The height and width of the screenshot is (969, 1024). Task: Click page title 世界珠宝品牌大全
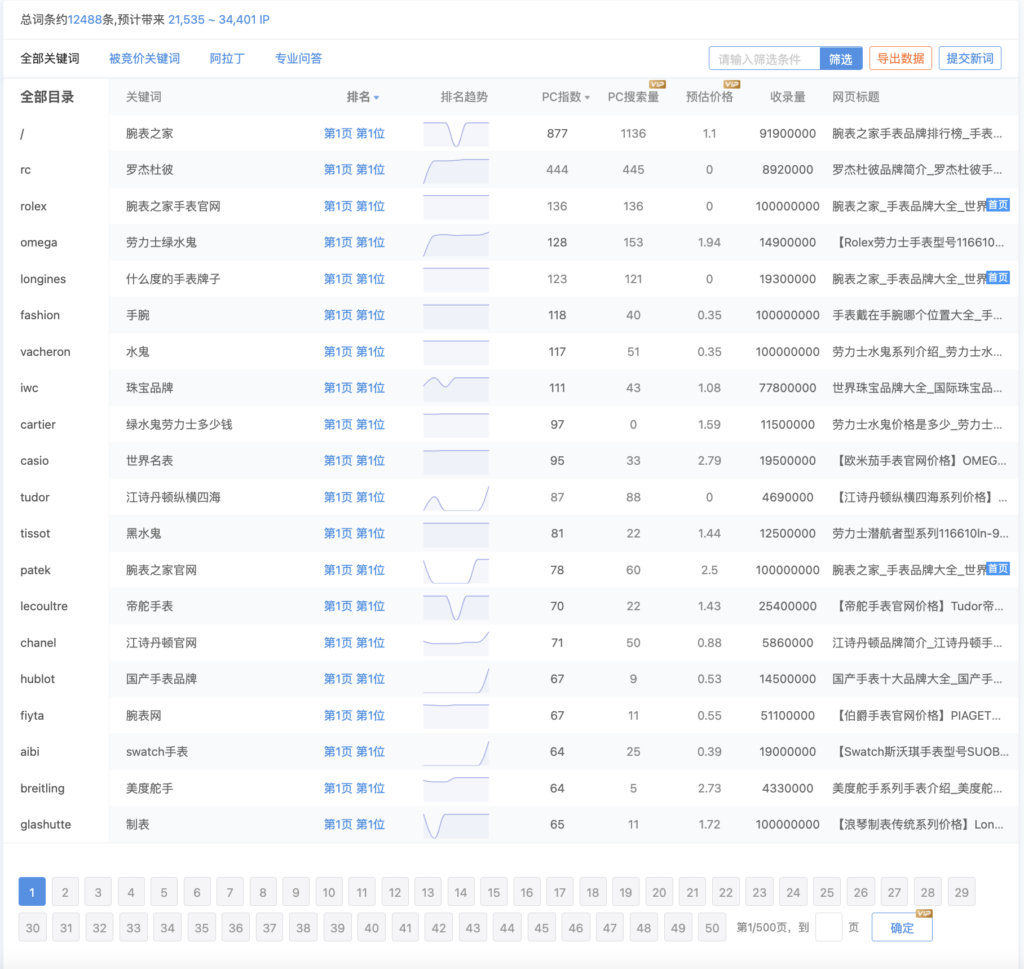(x=917, y=388)
